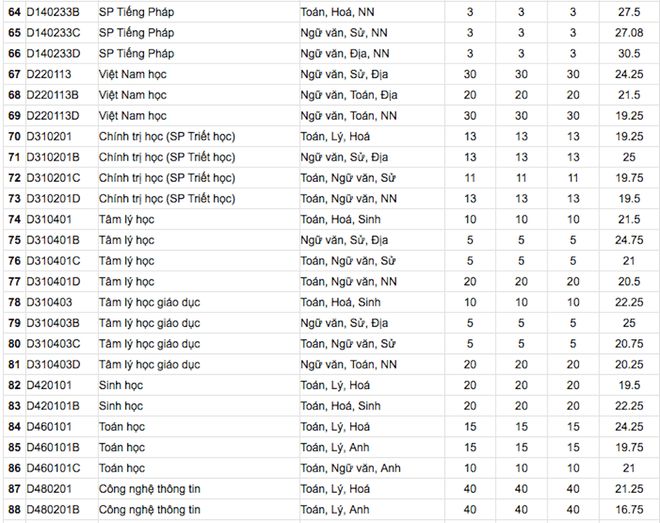
Task: Select the score cell showing 20.75
Action: point(629,344)
